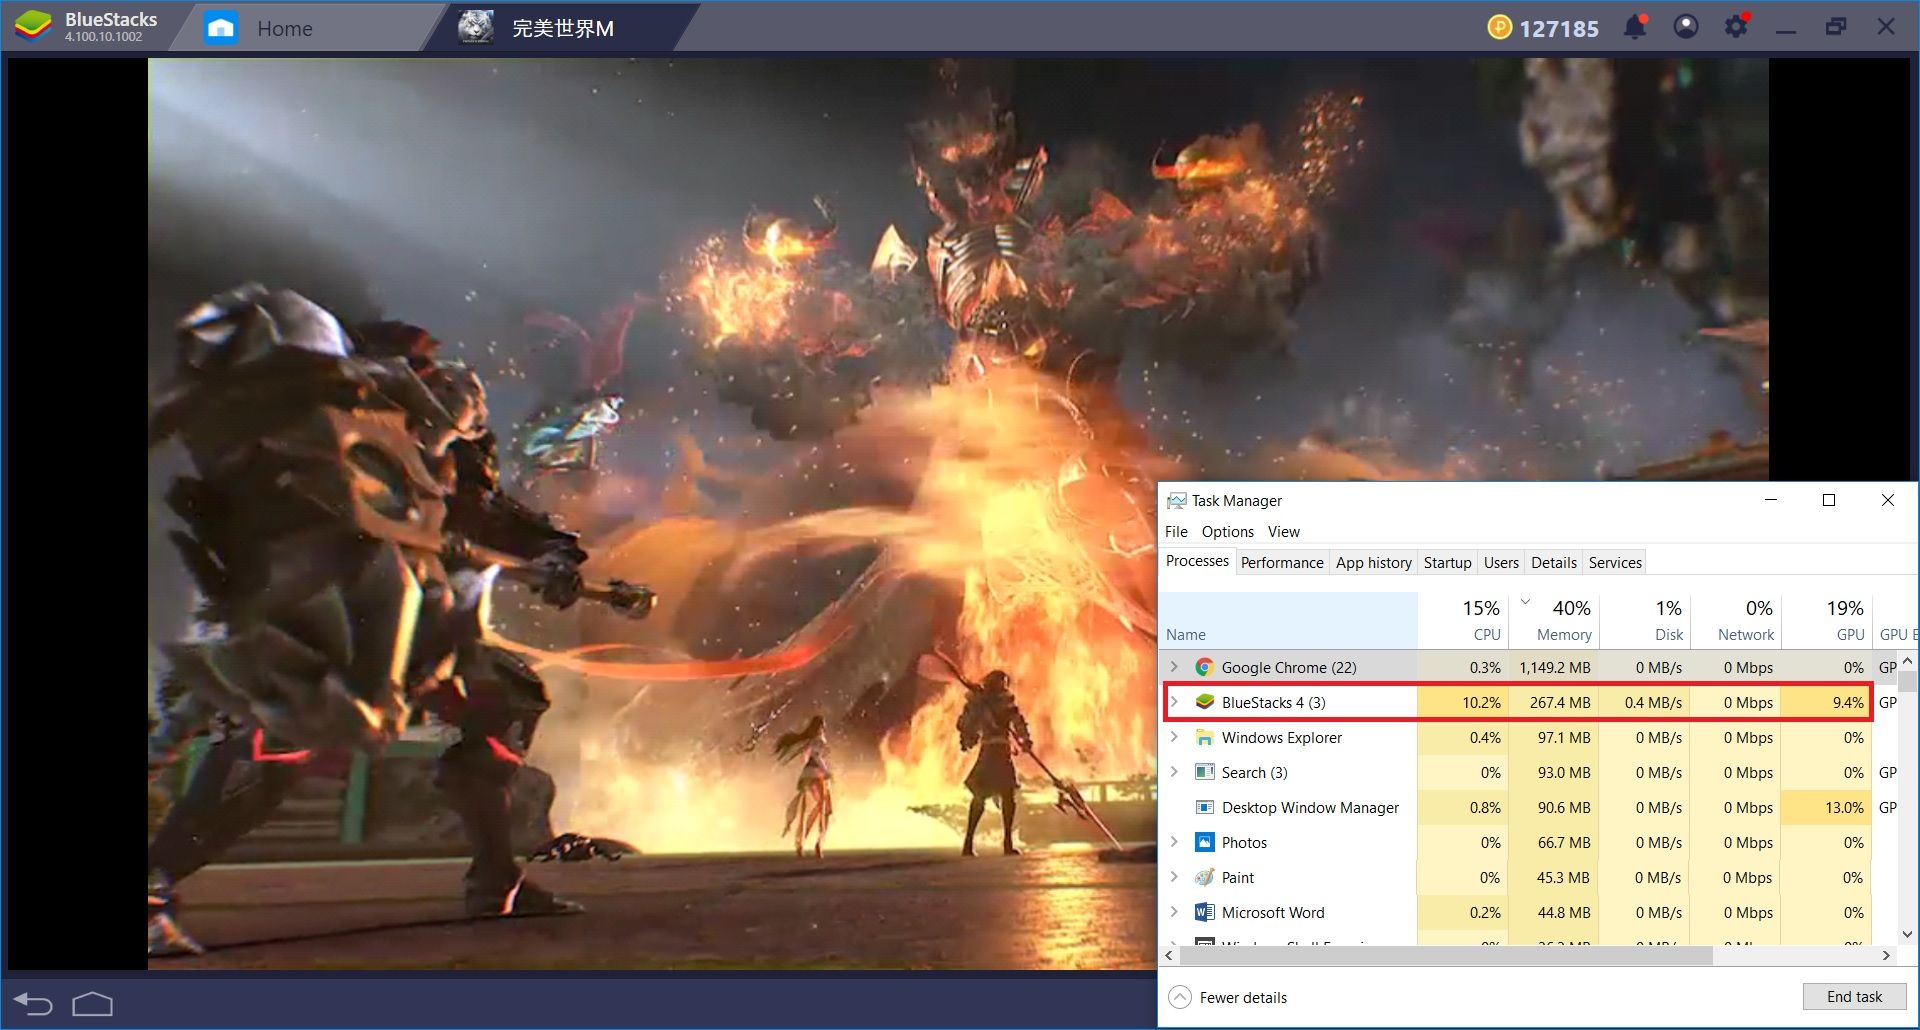Switch to the 完美世界M game tab
Image resolution: width=1920 pixels, height=1030 pixels.
pos(562,28)
